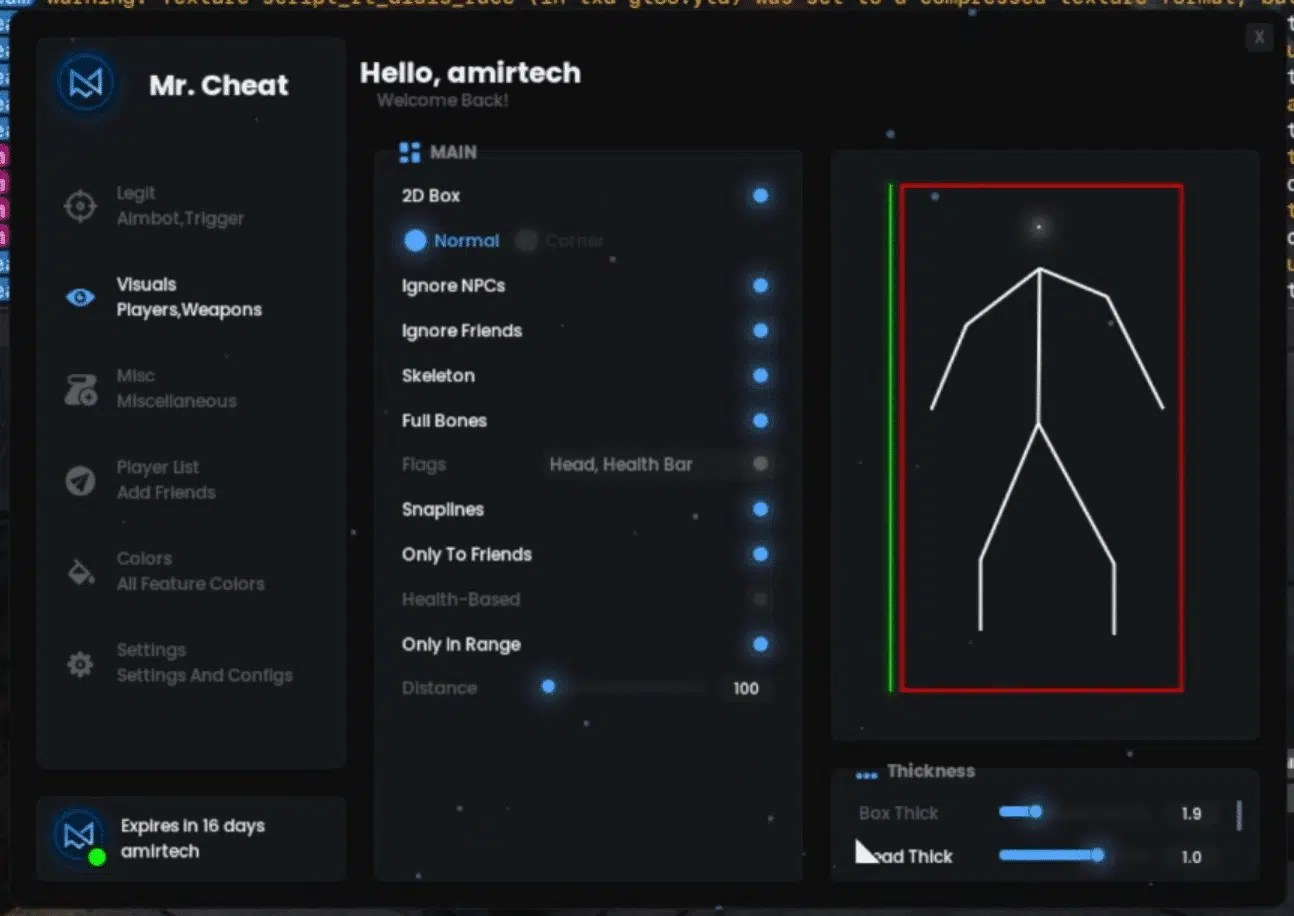The height and width of the screenshot is (916, 1294).
Task: Select the Legit aimbot crosshair icon
Action: (80, 205)
